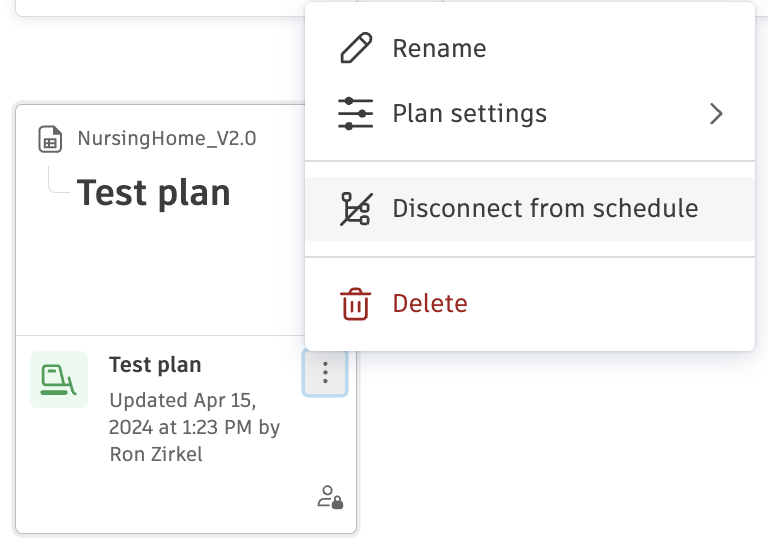Click the NursingHome_V2.0 schedule name
The height and width of the screenshot is (552, 768).
click(x=167, y=139)
